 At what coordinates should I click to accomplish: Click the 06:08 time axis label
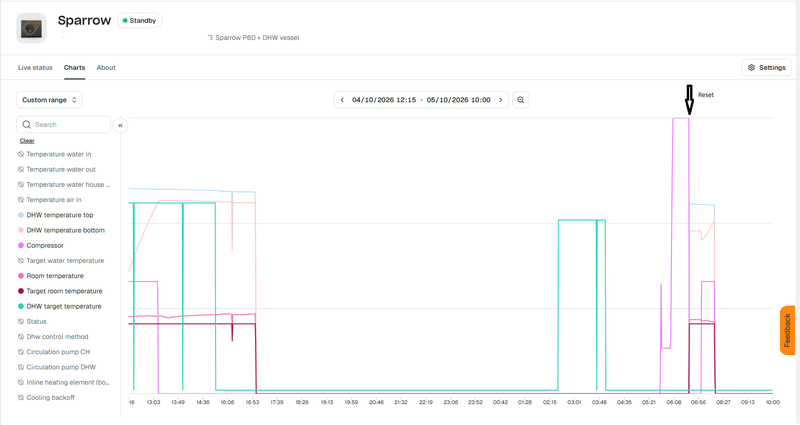[x=673, y=402]
